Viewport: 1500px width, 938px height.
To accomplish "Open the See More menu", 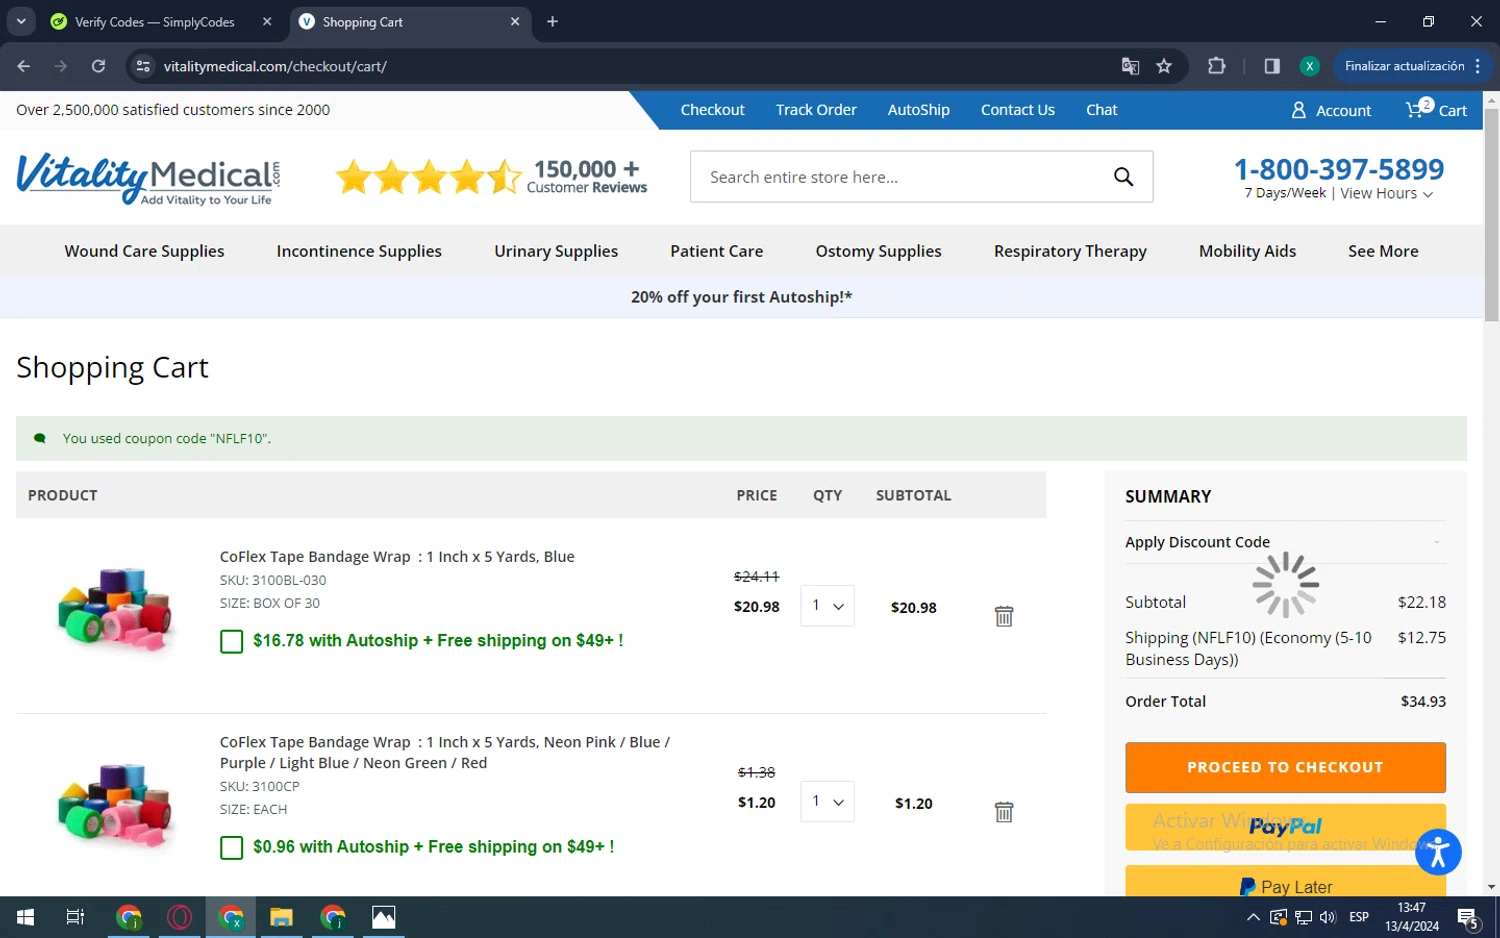I will click(x=1383, y=251).
